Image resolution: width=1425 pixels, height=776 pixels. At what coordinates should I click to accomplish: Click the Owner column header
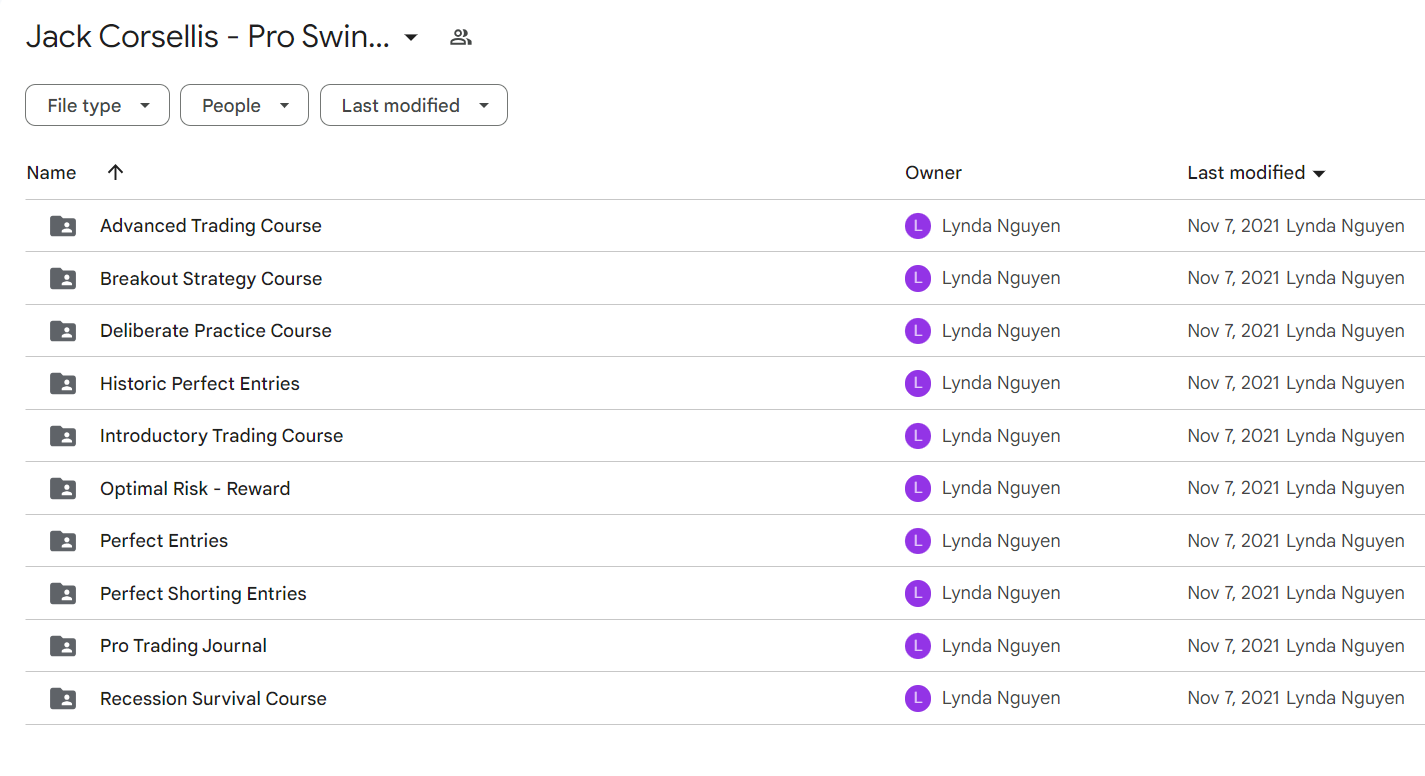(933, 173)
